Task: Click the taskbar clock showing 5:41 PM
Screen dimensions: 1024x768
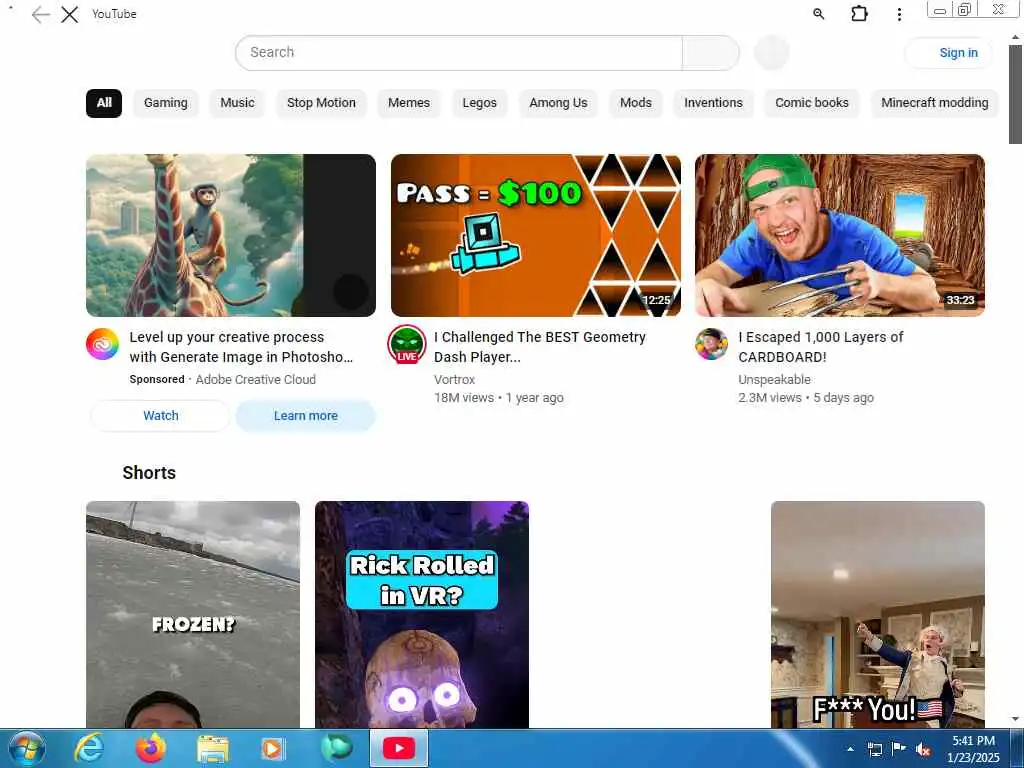Action: click(973, 749)
